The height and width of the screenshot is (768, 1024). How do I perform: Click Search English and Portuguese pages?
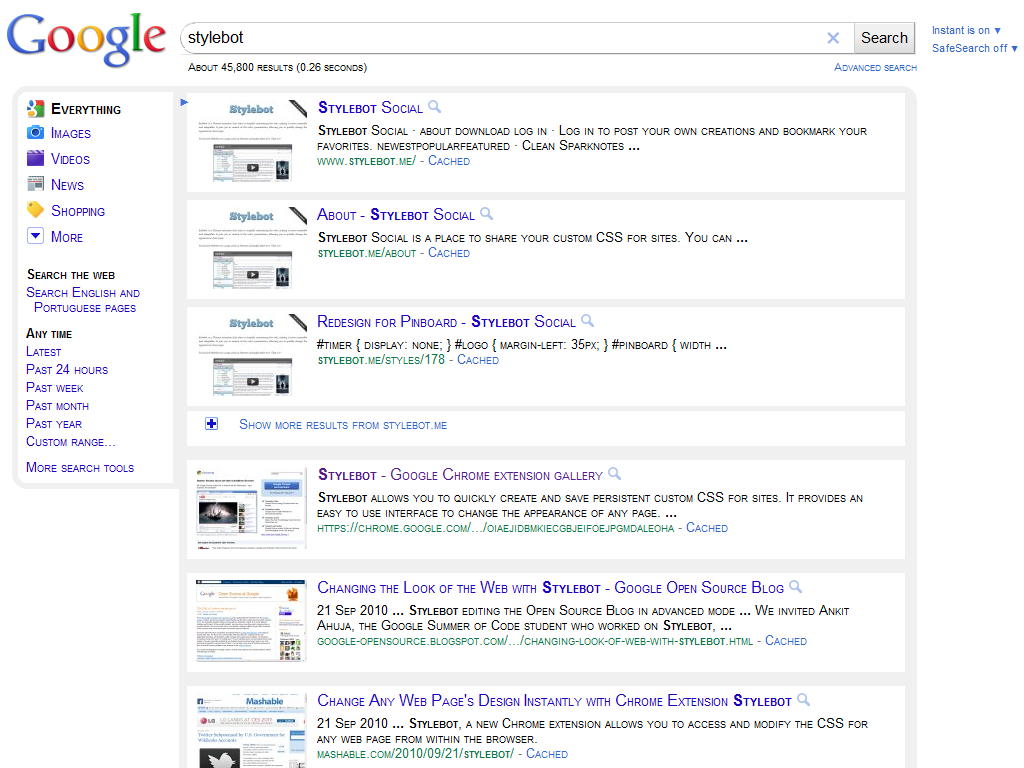point(83,300)
